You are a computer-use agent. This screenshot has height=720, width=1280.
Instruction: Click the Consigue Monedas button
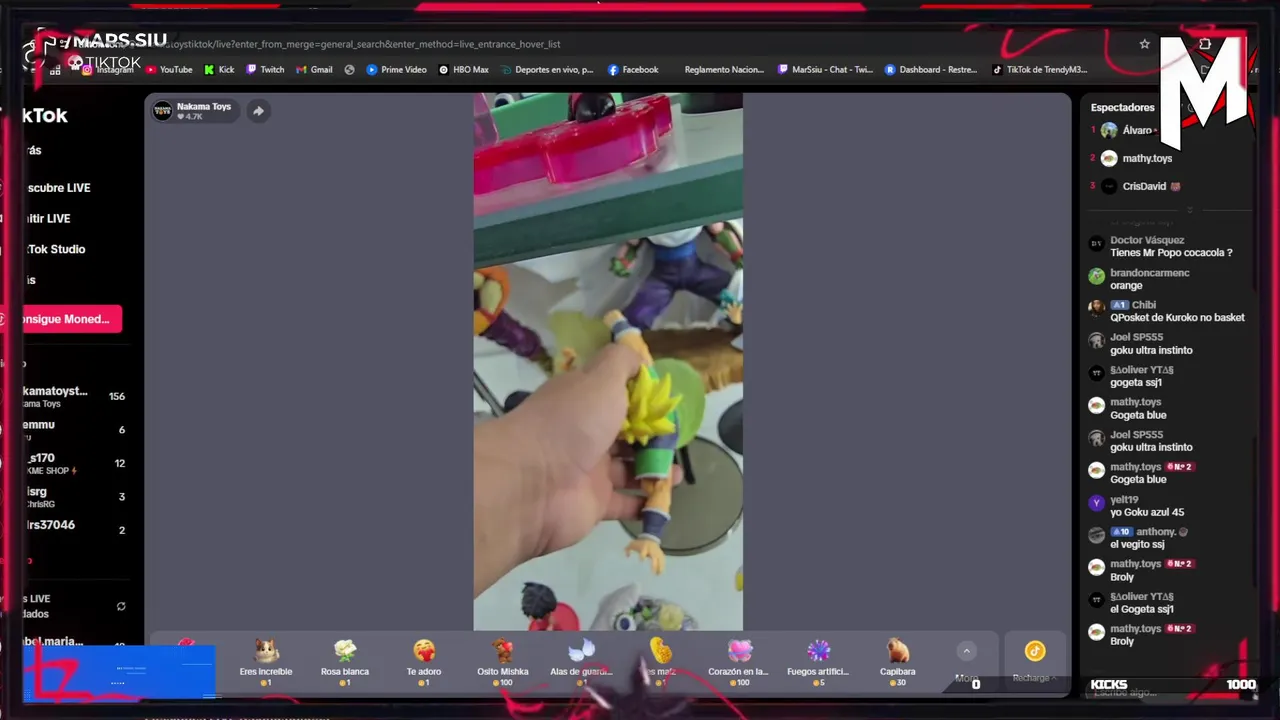coord(72,319)
